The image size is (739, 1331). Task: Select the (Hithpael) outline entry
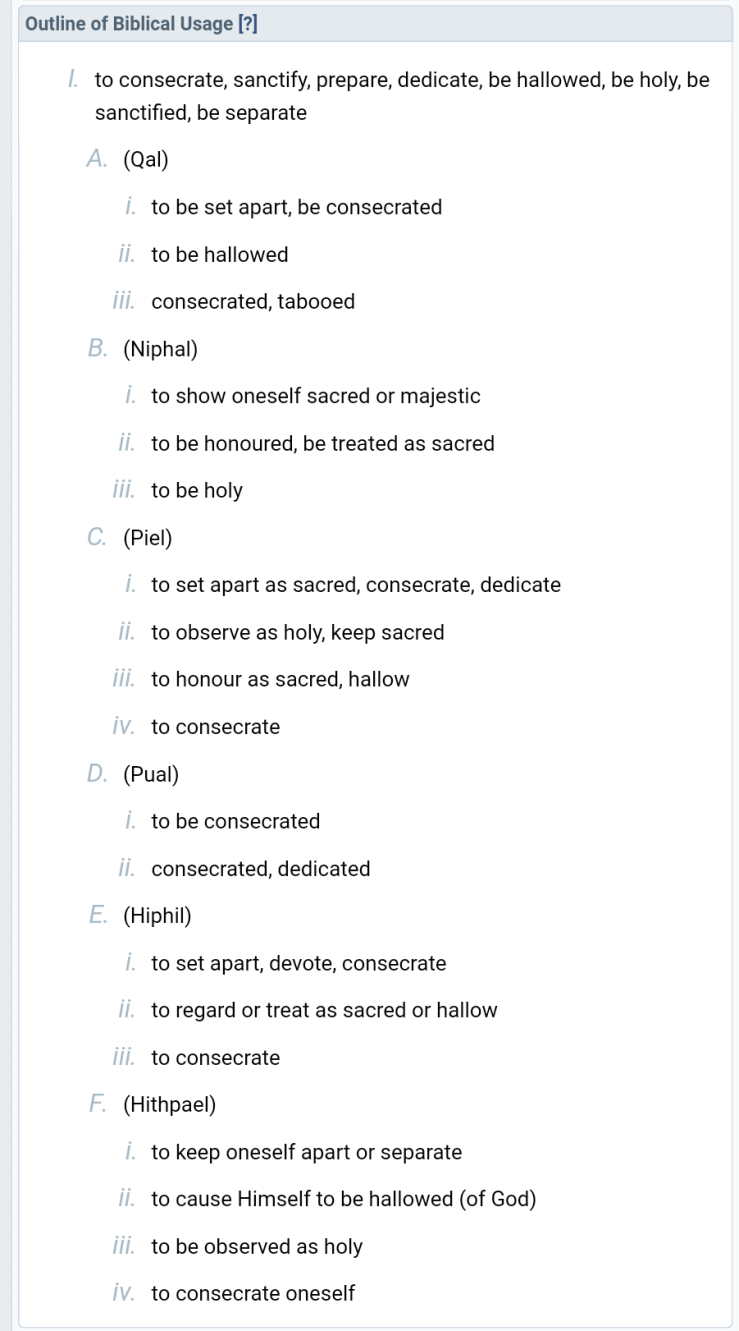[x=169, y=1105]
